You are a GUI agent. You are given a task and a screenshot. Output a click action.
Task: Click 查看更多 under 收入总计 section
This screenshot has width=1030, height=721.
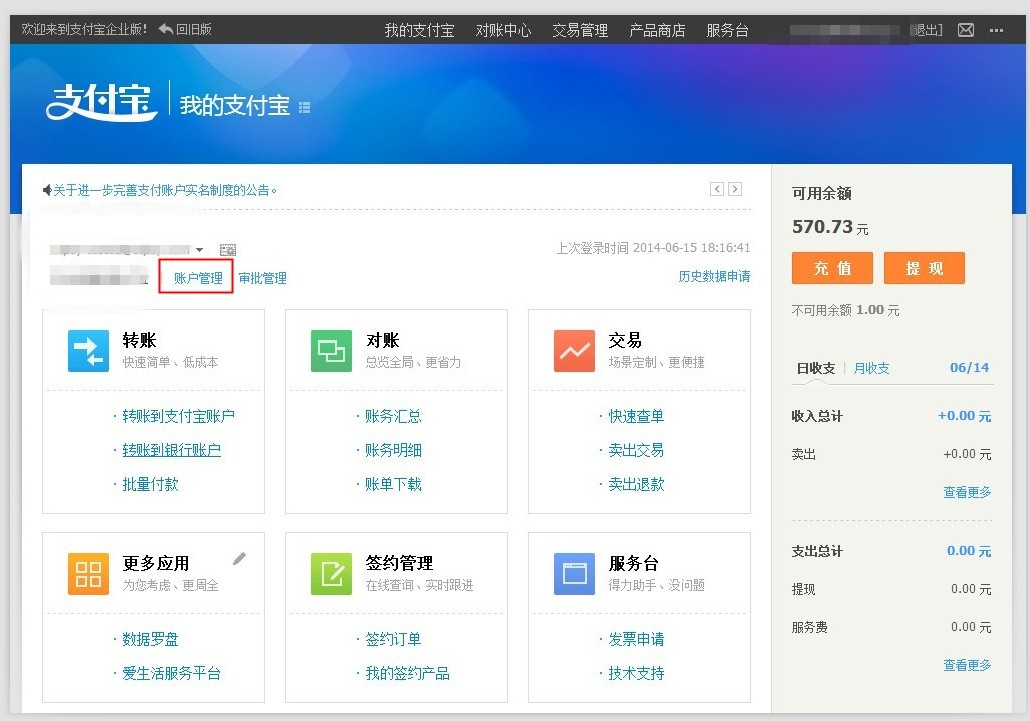point(967,492)
